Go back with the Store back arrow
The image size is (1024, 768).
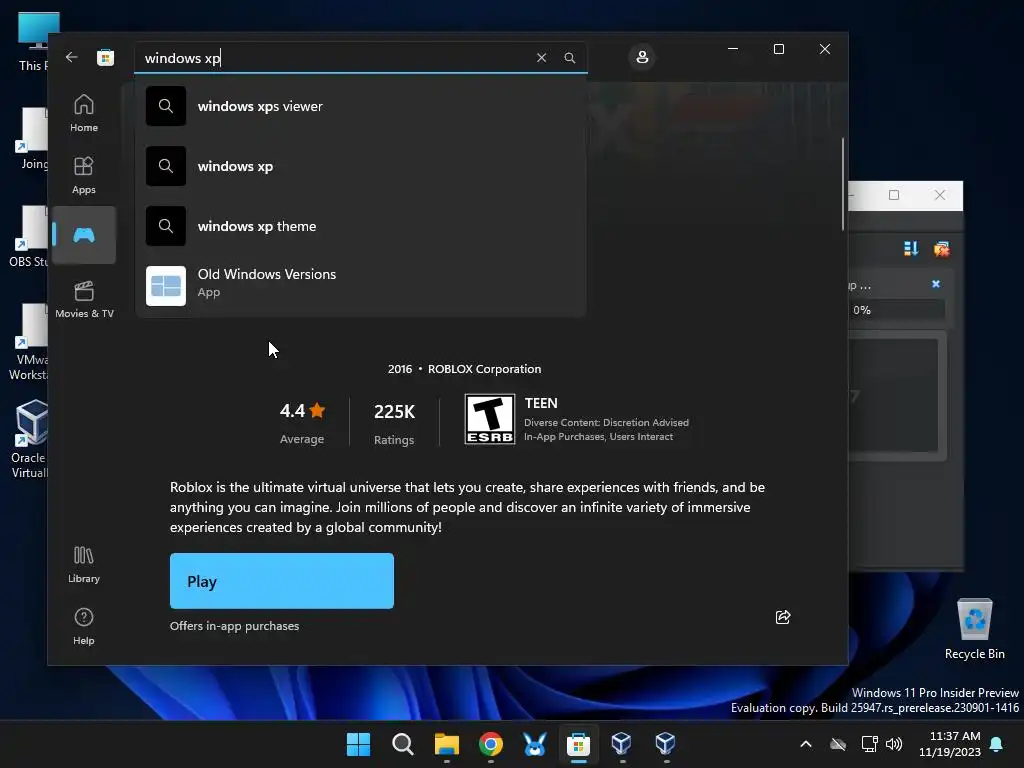click(x=72, y=57)
